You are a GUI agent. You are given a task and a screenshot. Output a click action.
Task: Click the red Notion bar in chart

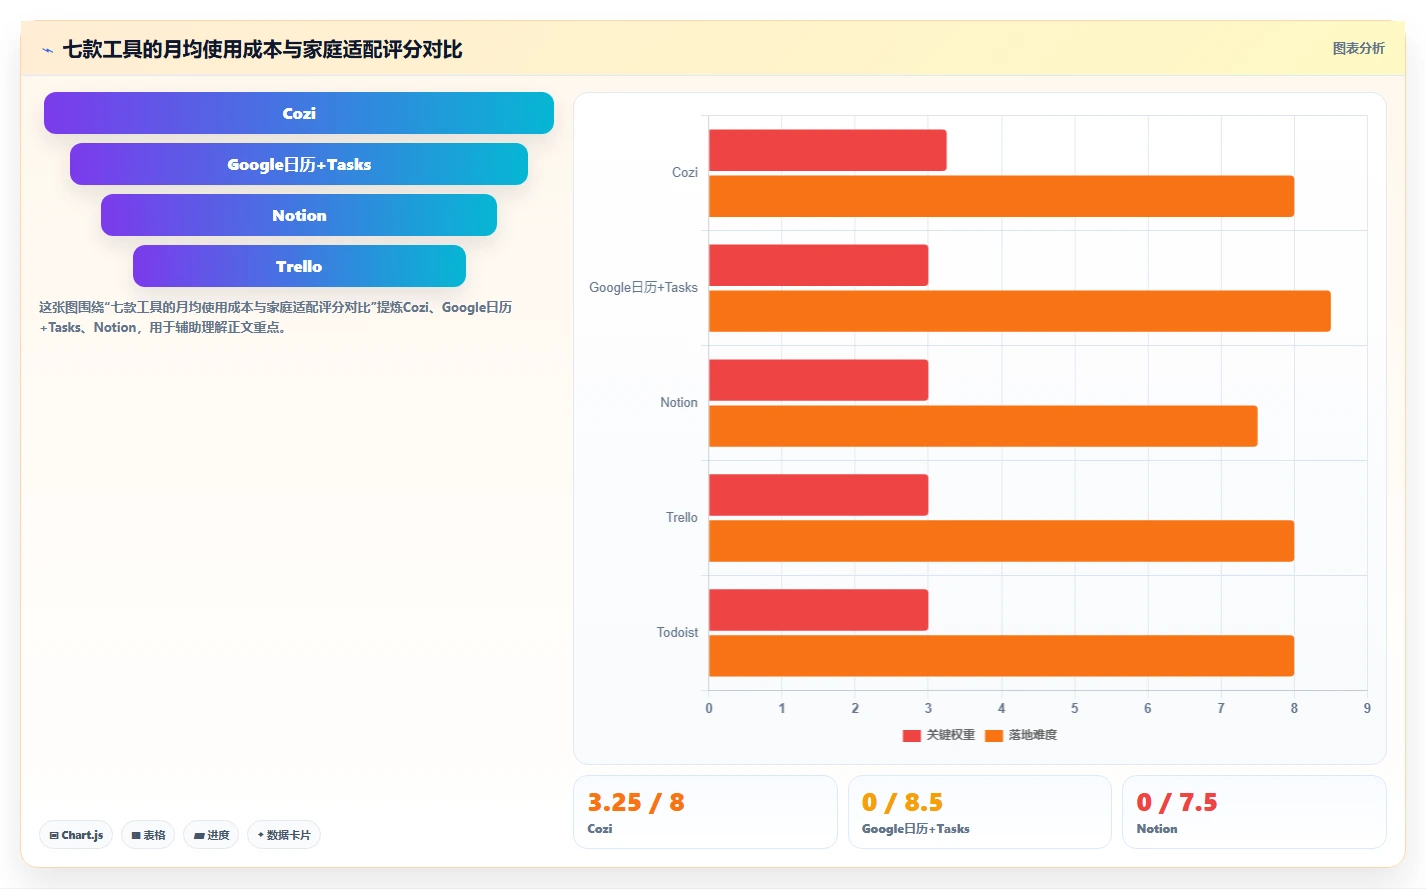pyautogui.click(x=819, y=380)
